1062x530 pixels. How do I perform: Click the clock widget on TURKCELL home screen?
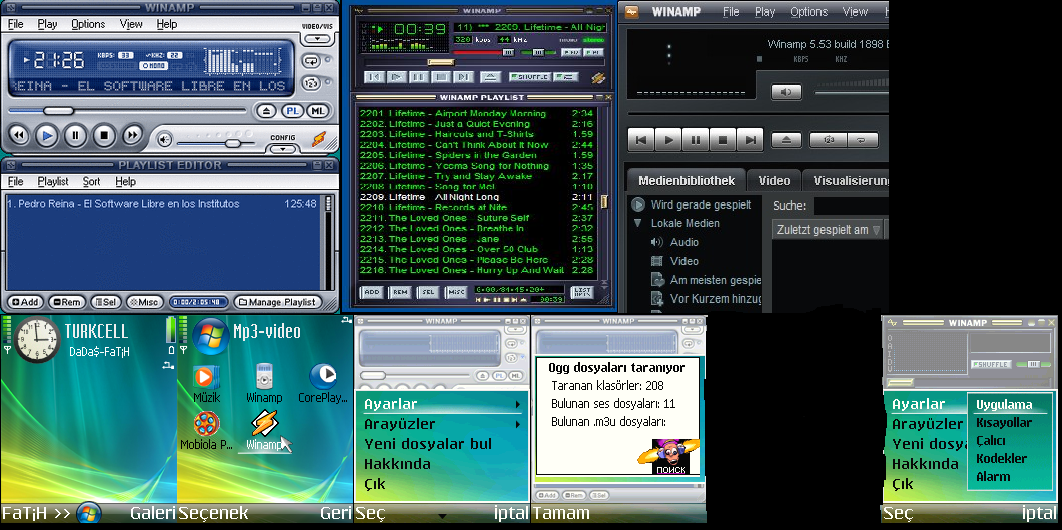coord(37,340)
